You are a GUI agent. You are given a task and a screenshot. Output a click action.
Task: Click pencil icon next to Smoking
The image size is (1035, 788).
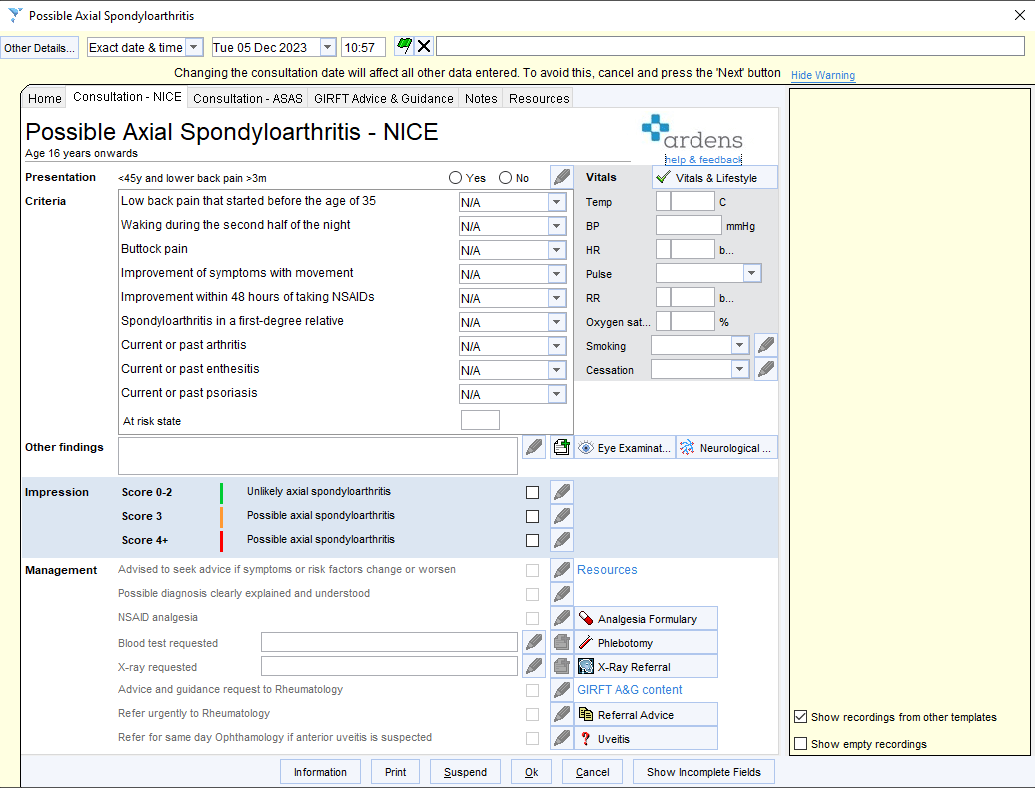(766, 345)
